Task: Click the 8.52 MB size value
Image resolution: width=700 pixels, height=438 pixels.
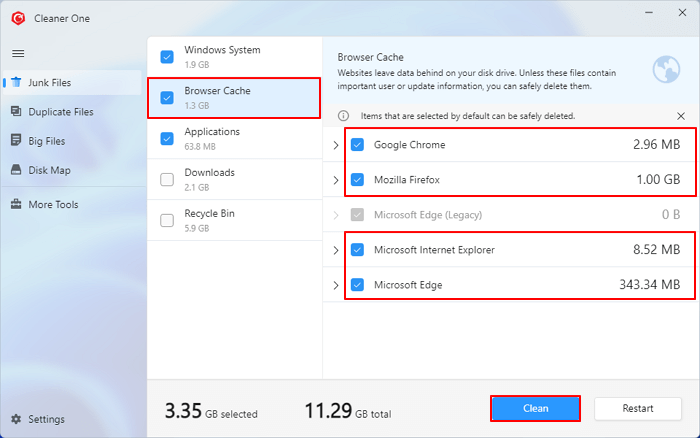Action: click(x=656, y=249)
